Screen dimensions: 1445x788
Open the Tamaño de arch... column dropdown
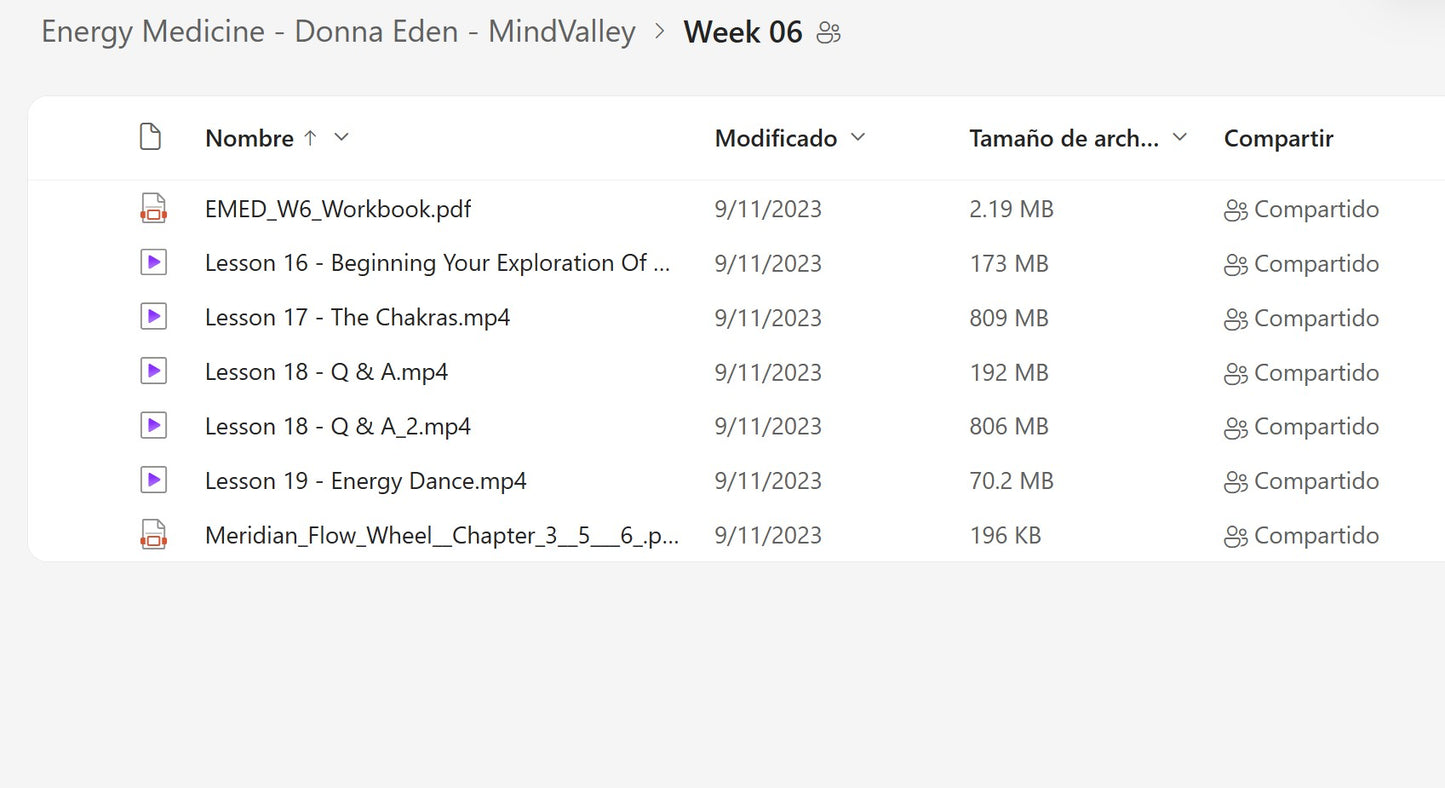click(x=1180, y=138)
